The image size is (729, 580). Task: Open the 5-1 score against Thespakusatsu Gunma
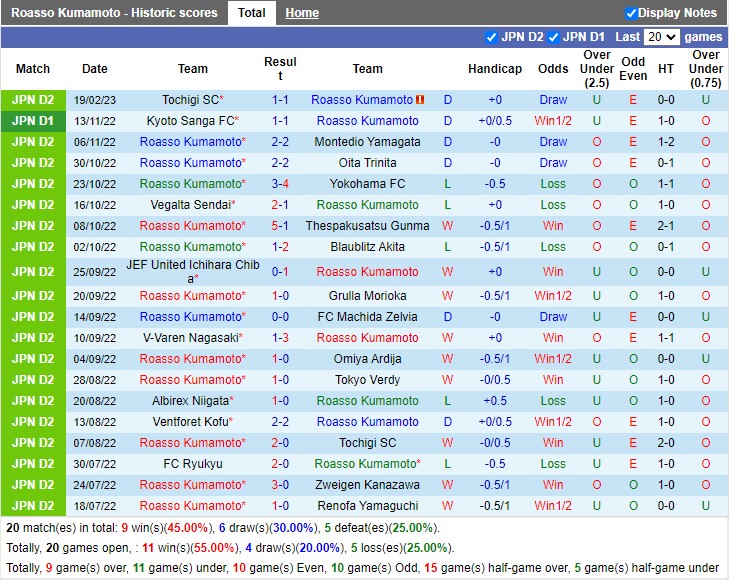coord(280,226)
